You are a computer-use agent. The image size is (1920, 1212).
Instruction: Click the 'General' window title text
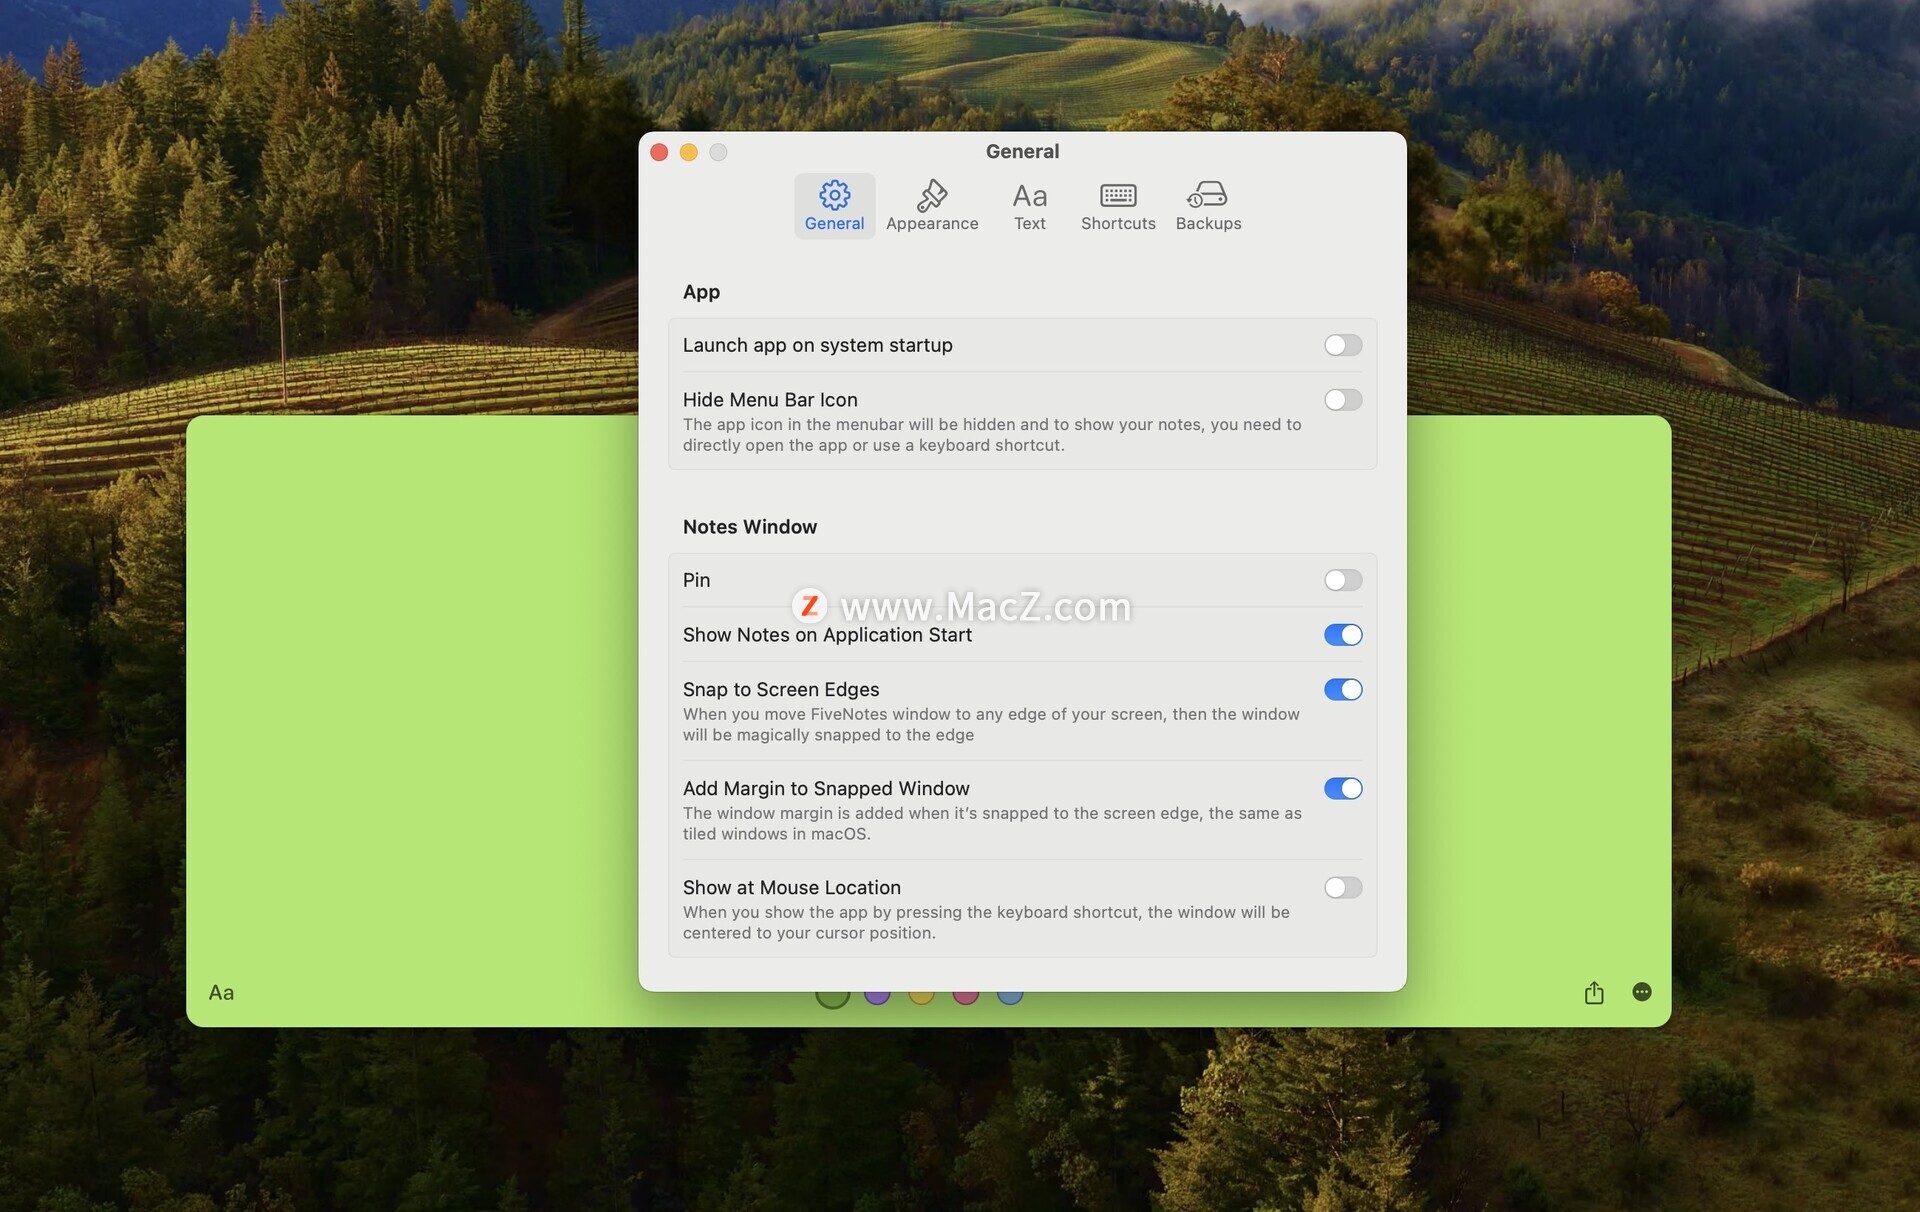[1022, 152]
